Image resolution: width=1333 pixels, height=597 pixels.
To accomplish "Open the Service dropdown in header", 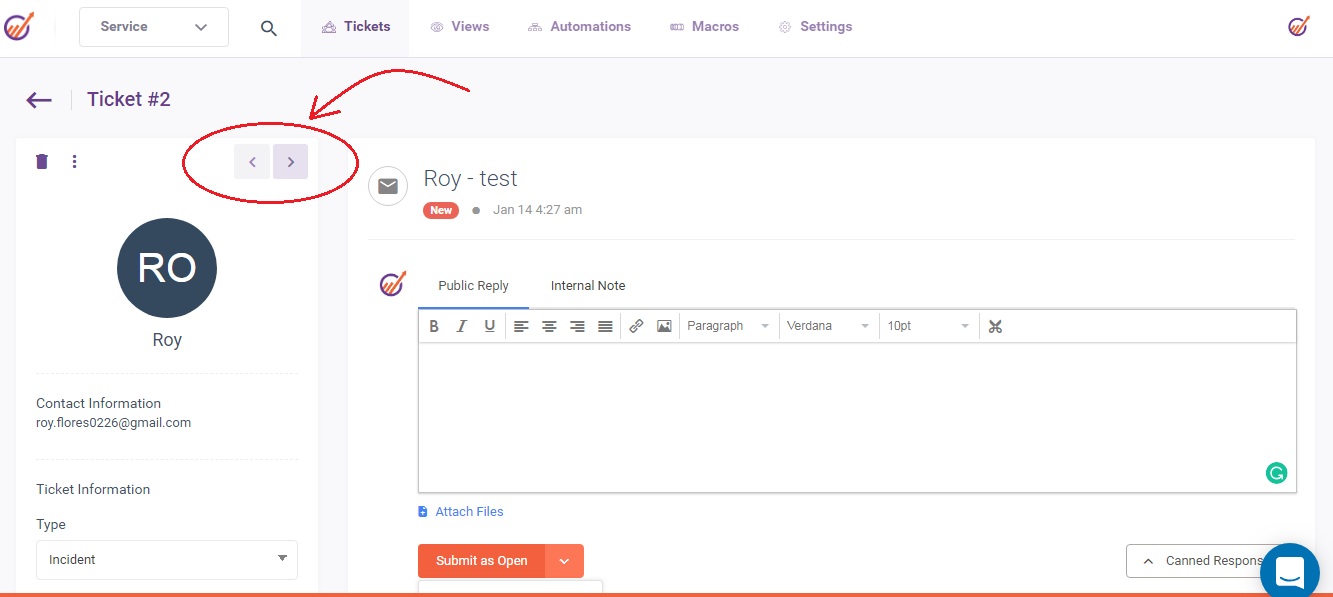I will [x=154, y=27].
